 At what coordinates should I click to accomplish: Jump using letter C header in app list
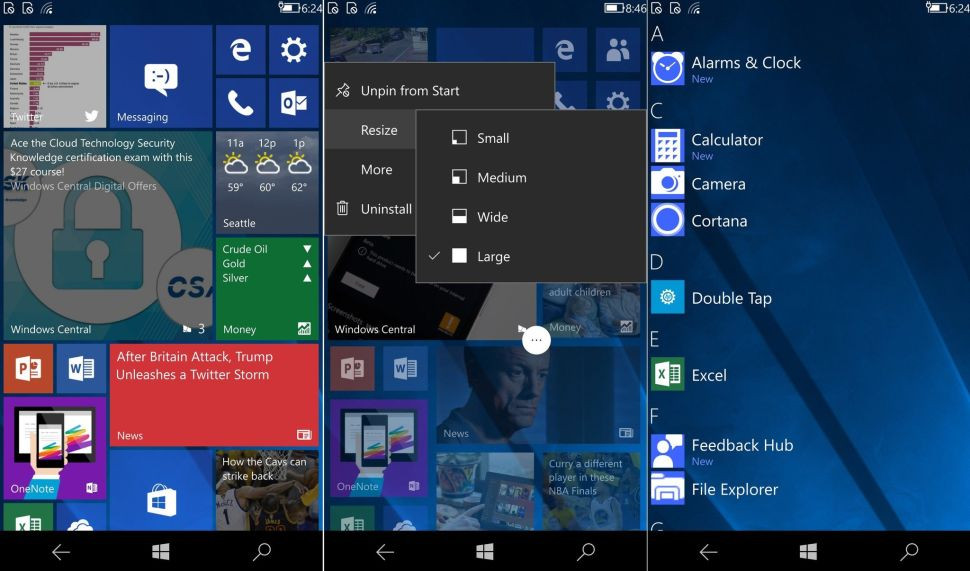tap(657, 111)
